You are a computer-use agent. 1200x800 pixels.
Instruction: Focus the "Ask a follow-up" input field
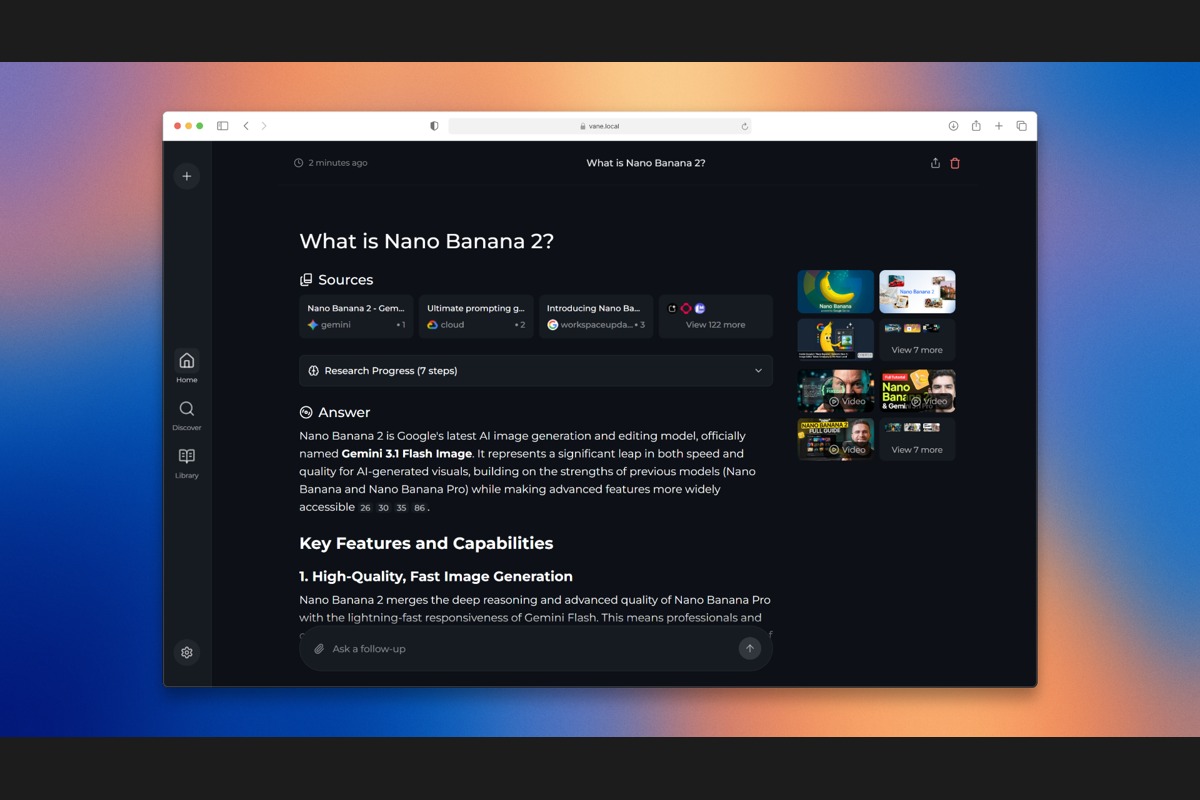click(x=530, y=649)
